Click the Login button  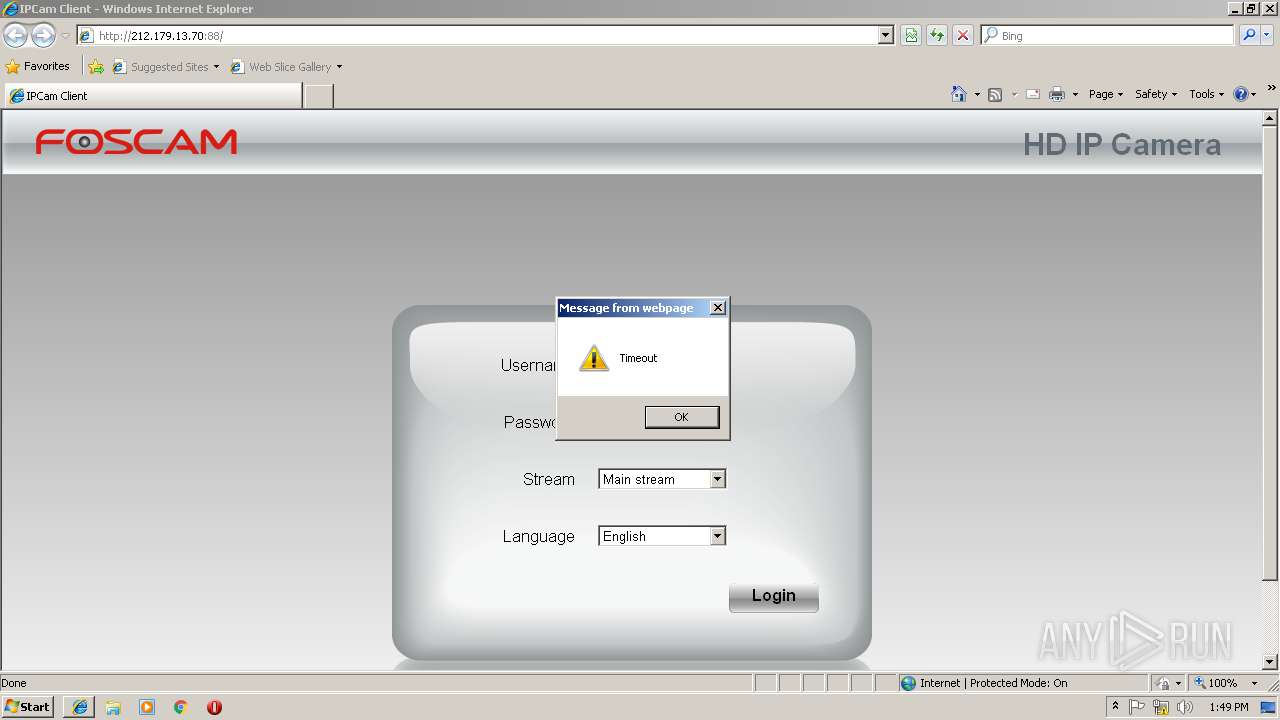[774, 596]
